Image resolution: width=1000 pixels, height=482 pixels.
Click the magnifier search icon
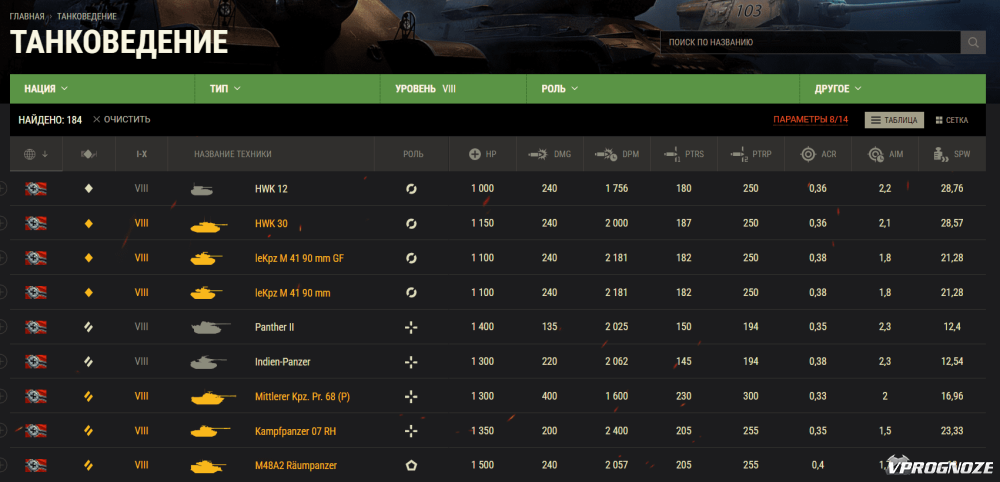[x=973, y=43]
